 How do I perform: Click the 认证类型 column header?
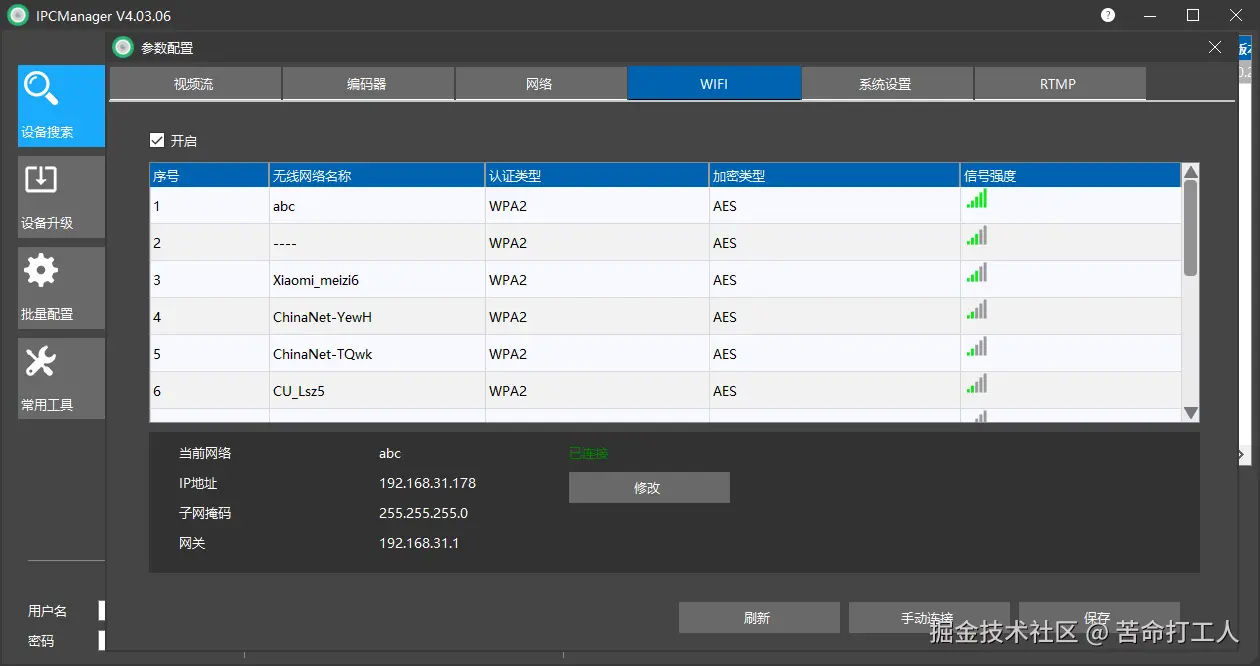597,176
